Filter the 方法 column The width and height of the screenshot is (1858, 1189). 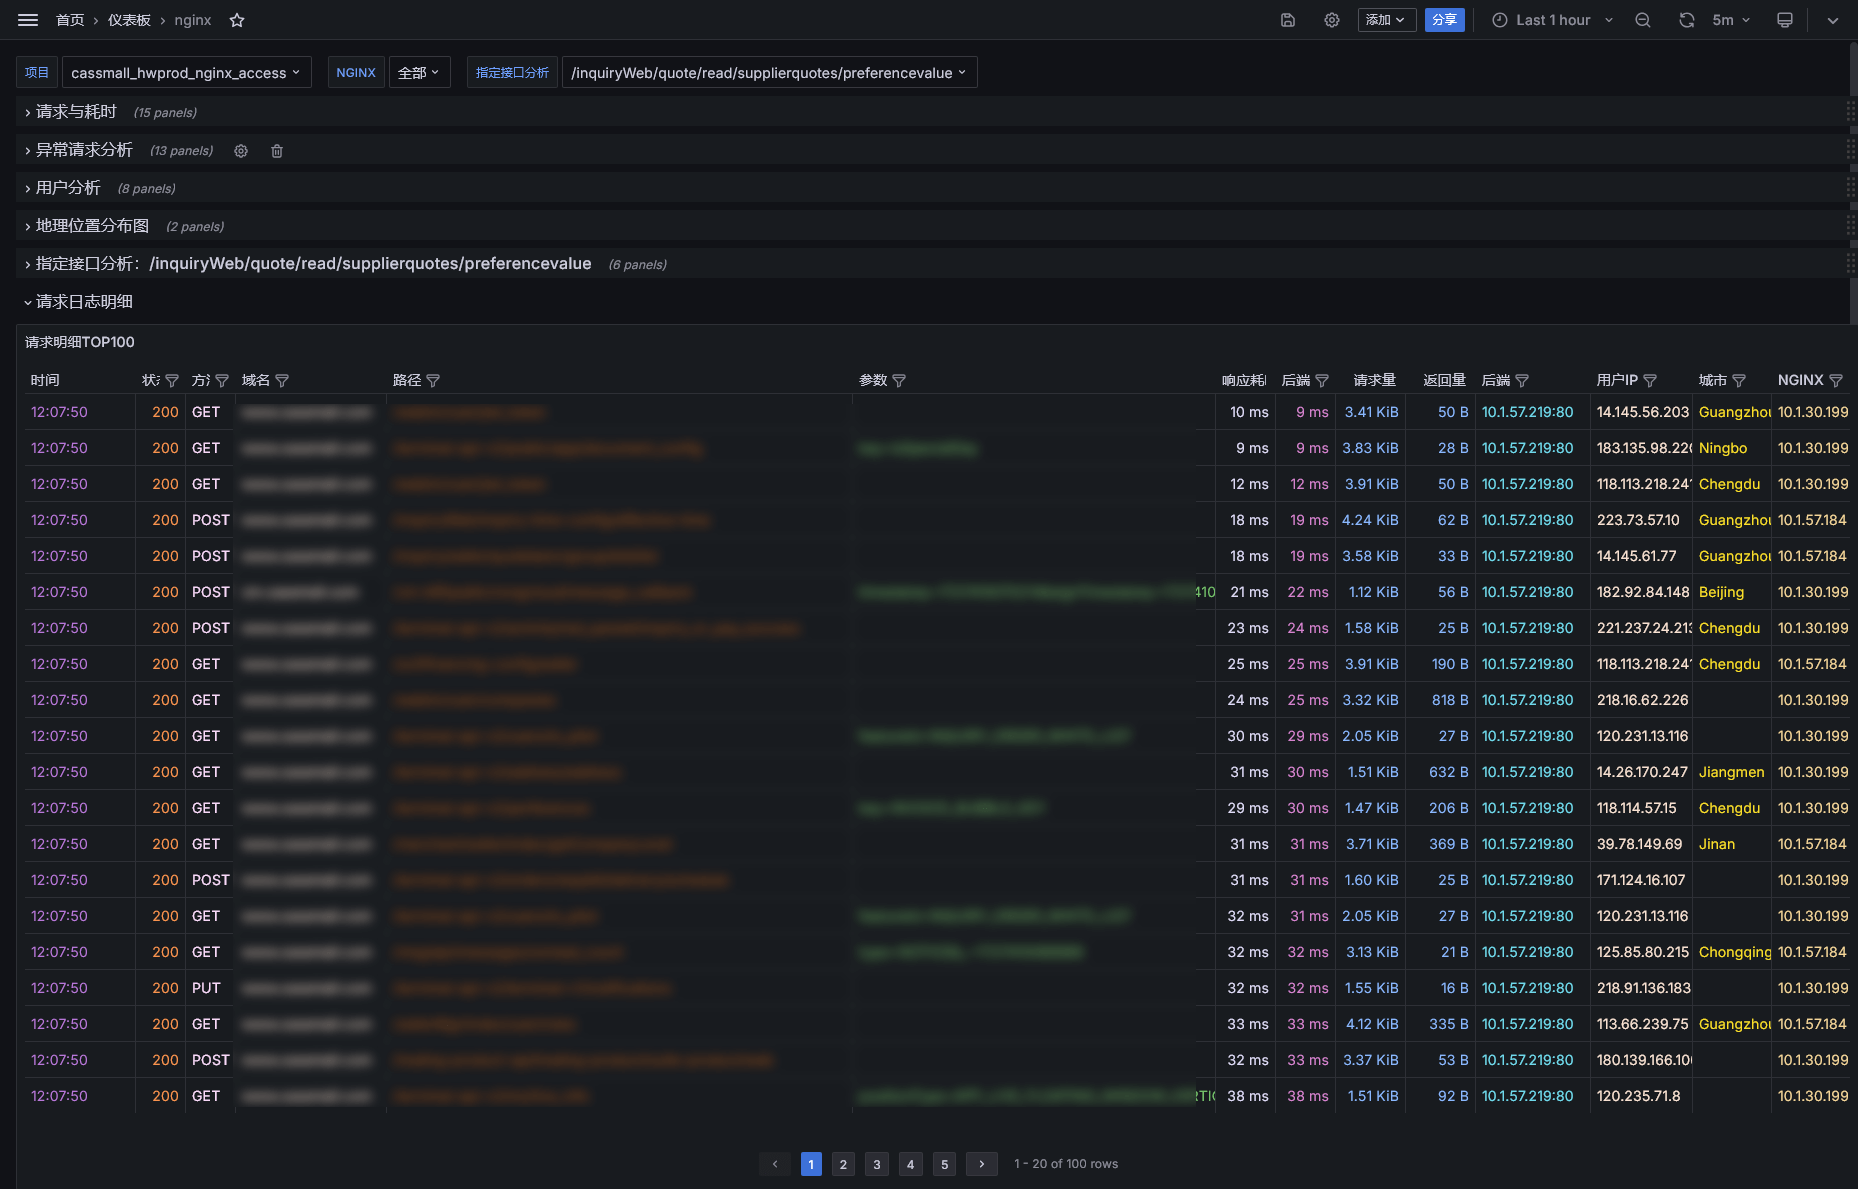click(x=222, y=381)
